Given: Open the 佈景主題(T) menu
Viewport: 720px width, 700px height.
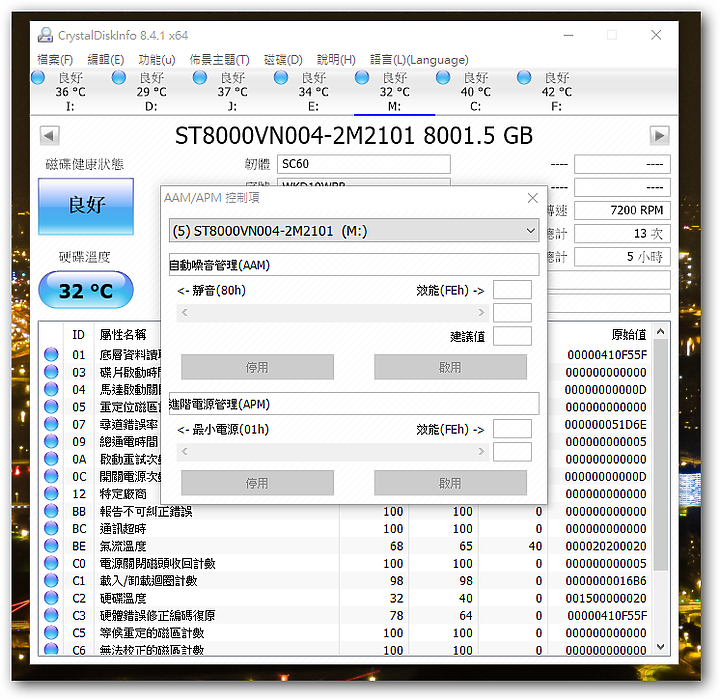Looking at the screenshot, I should (219, 60).
